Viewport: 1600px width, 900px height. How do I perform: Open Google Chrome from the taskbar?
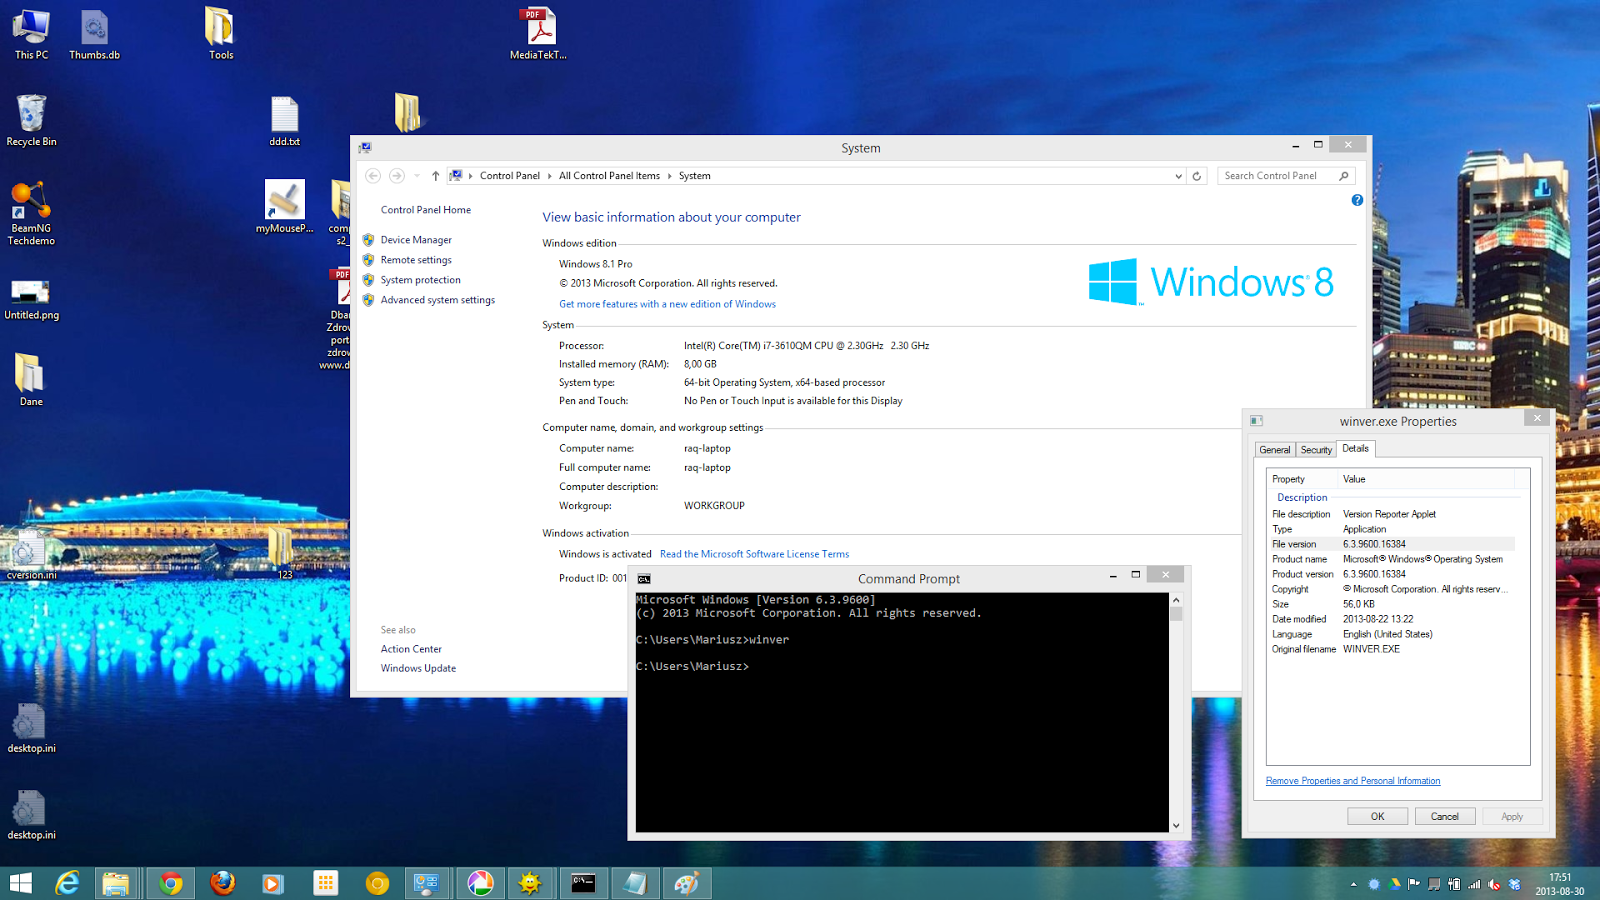click(171, 883)
